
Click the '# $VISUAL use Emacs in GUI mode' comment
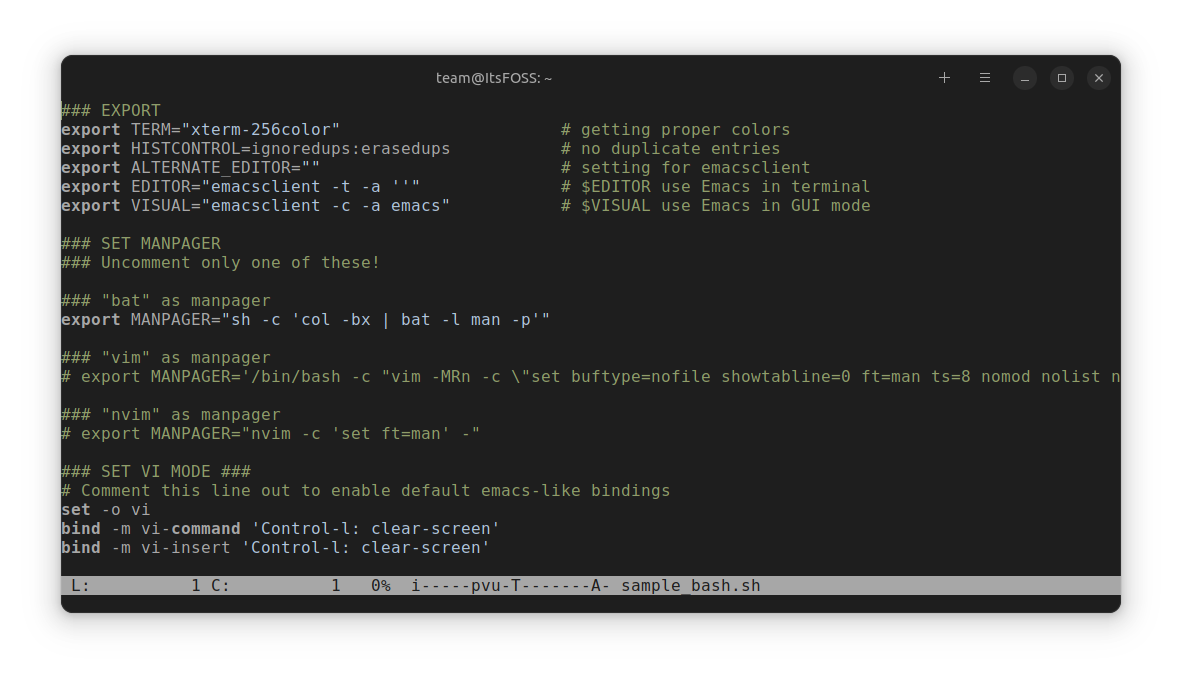pyautogui.click(x=715, y=206)
